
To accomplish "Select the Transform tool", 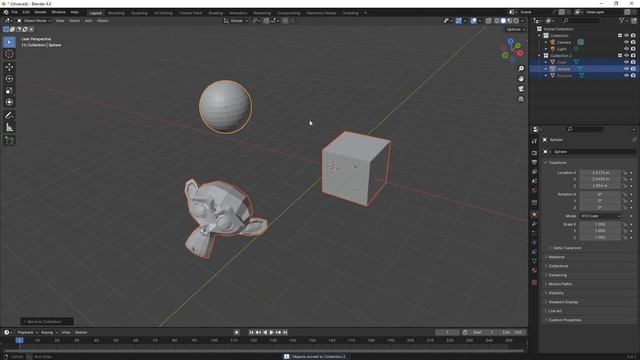I will (9, 102).
